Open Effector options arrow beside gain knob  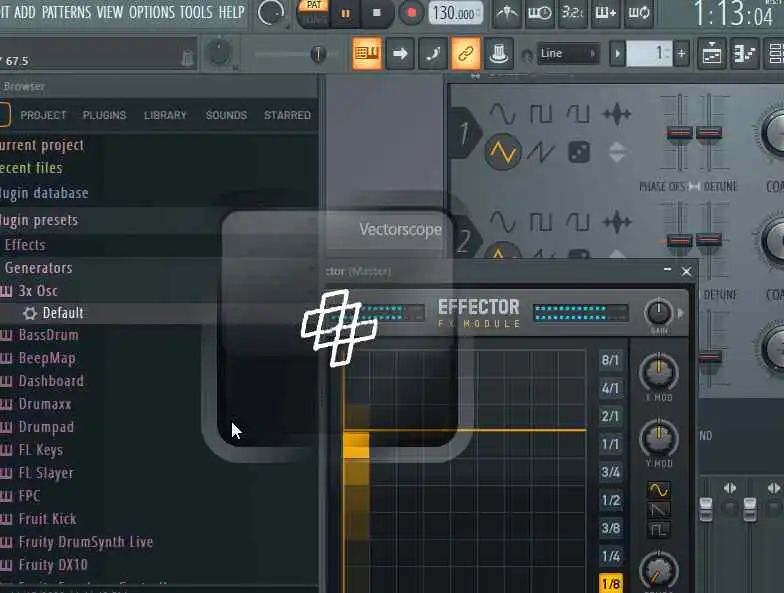(680, 313)
